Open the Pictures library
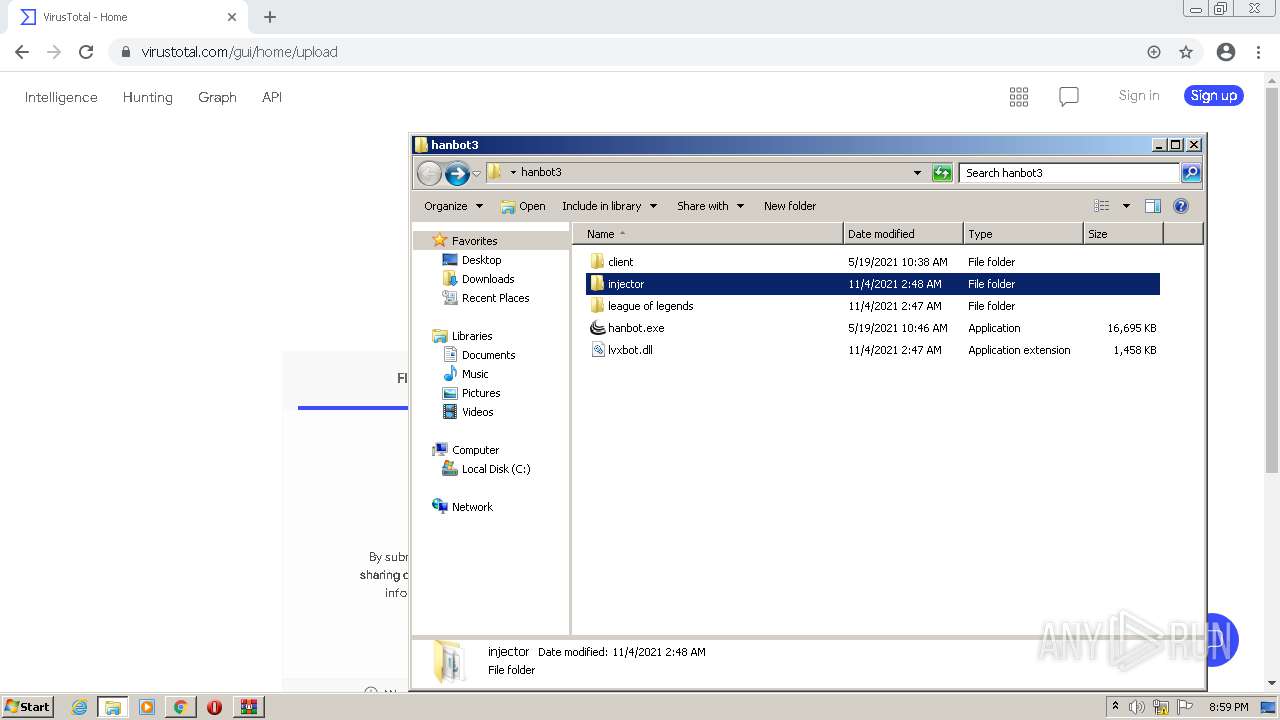The image size is (1280, 720). click(x=481, y=393)
